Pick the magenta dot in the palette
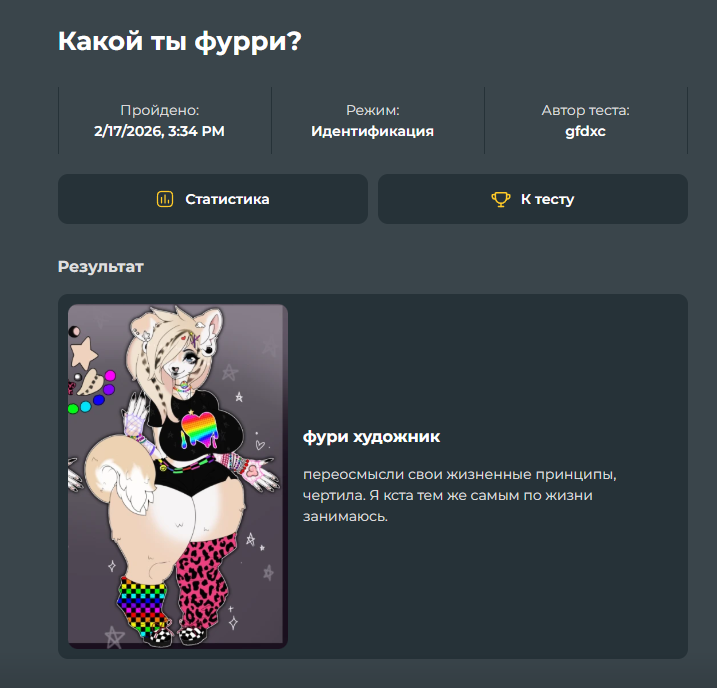Screen dimensions: 717x688 pos(110,376)
